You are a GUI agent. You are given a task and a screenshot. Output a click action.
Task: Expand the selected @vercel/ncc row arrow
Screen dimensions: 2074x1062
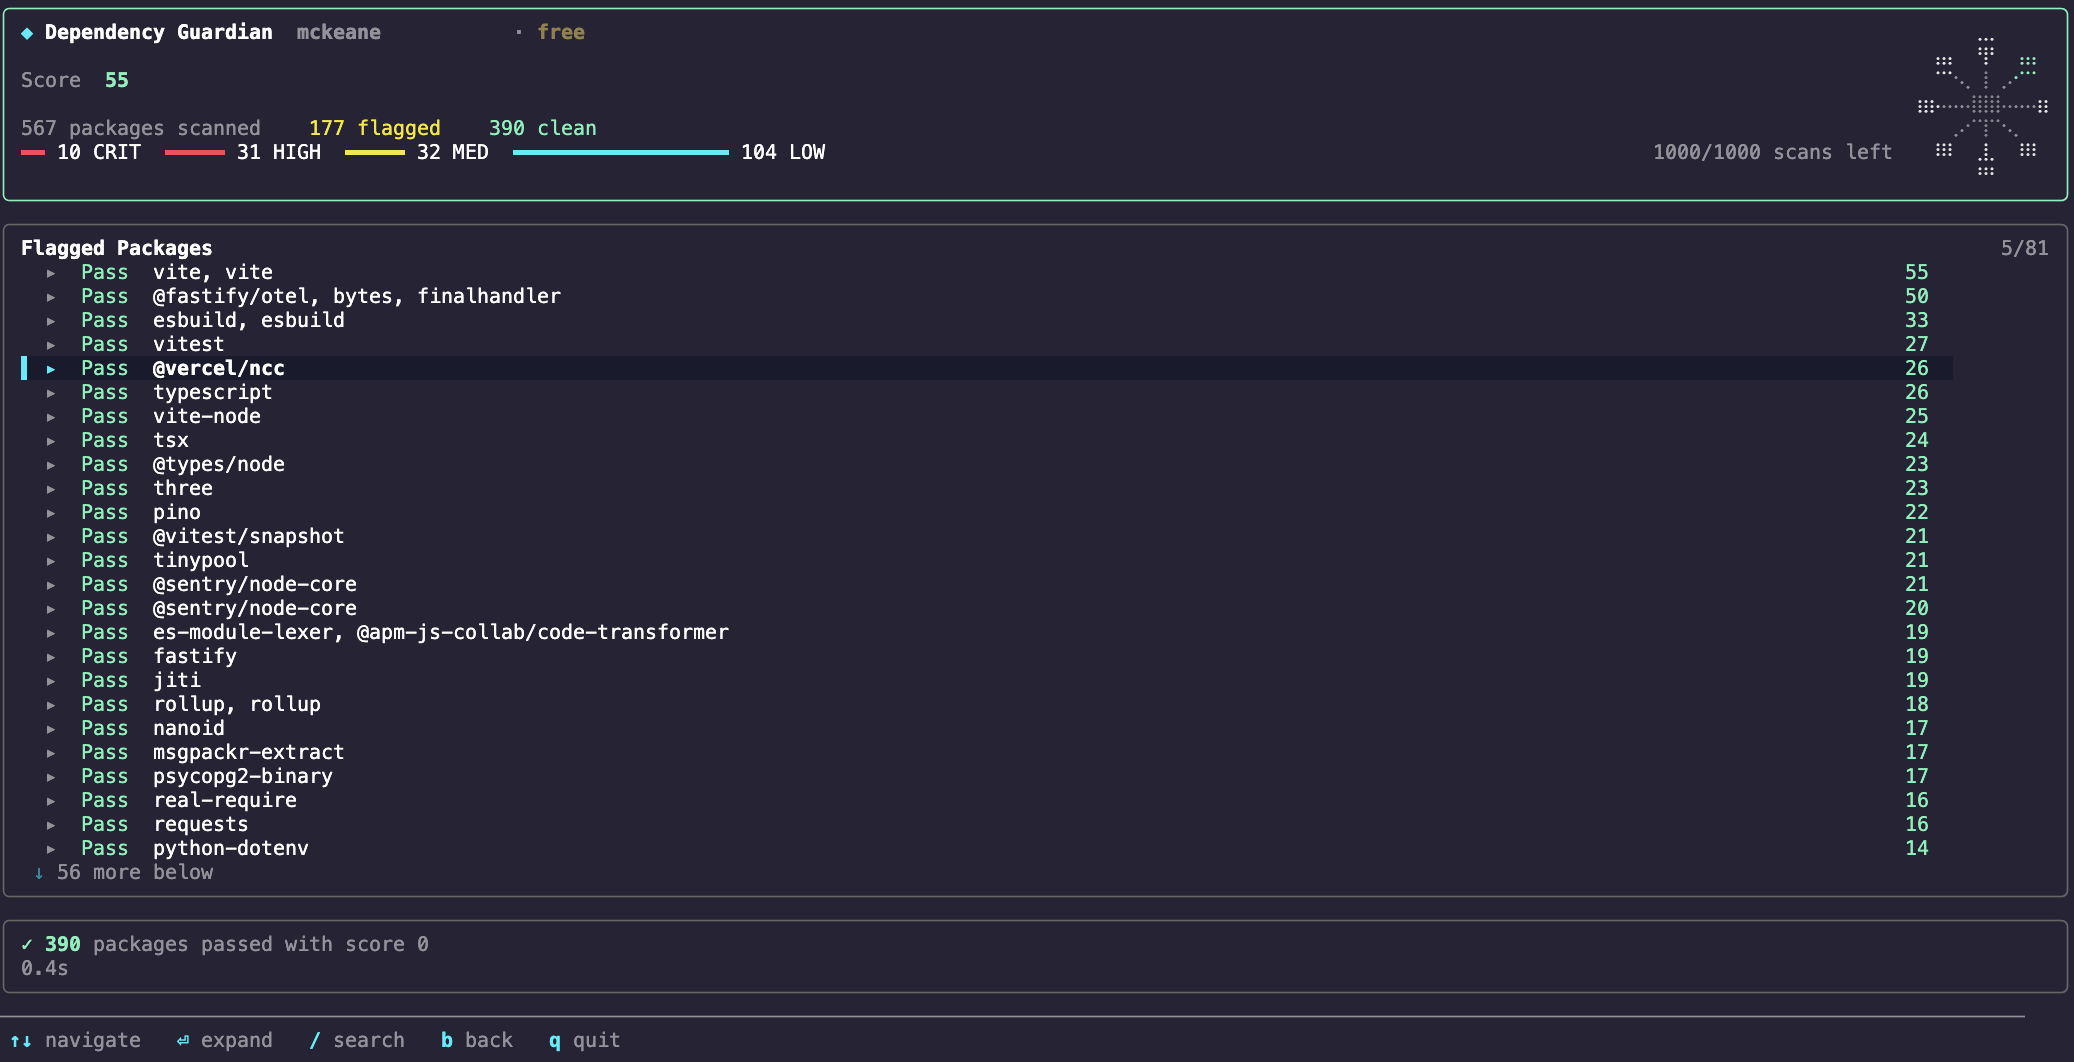pyautogui.click(x=51, y=368)
